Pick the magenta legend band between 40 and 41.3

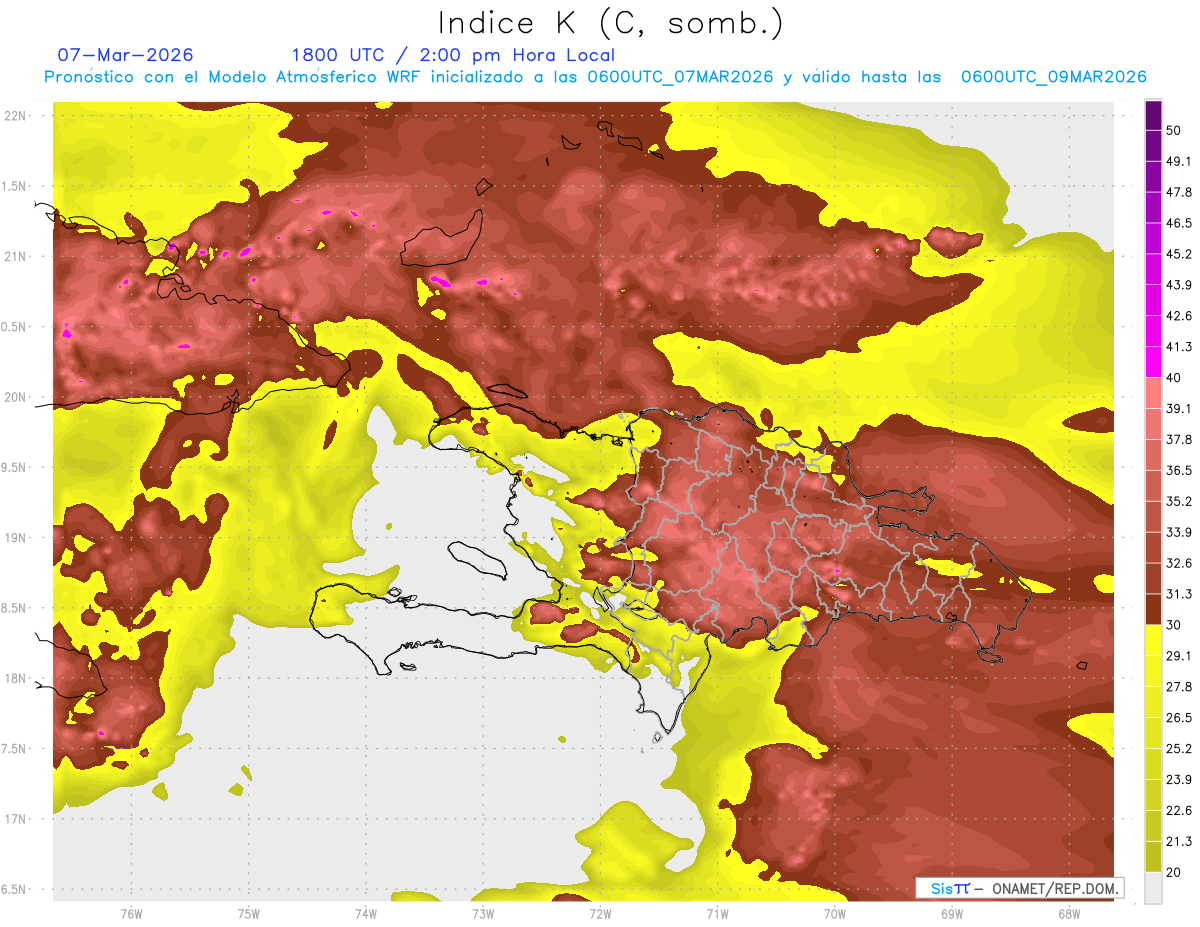click(1153, 362)
